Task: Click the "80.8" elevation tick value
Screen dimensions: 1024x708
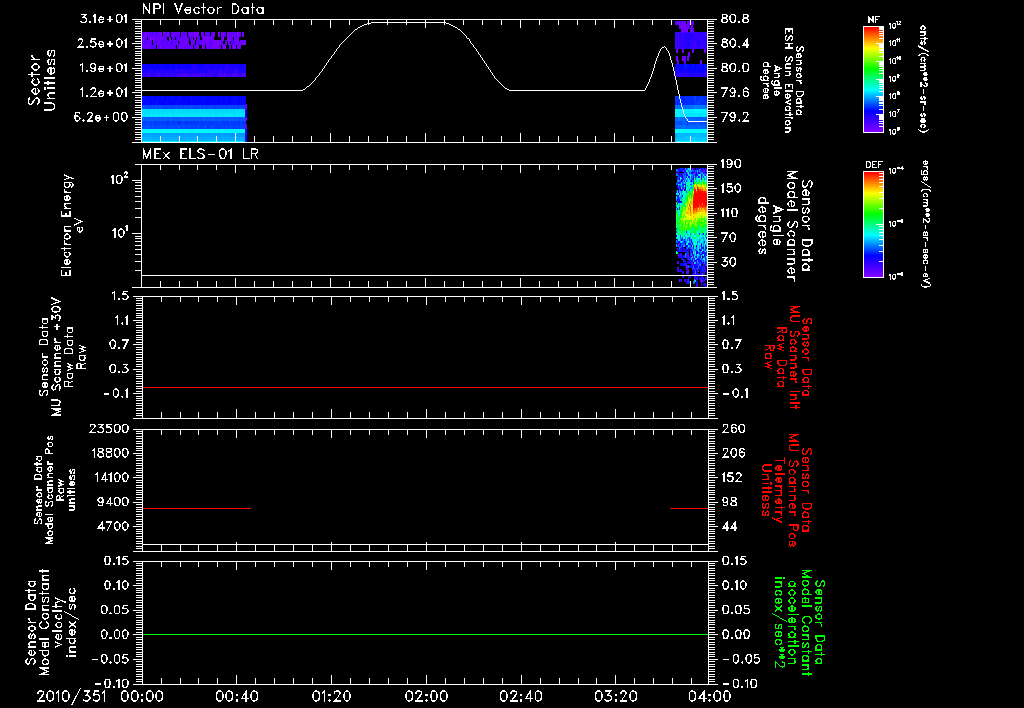Action: [735, 19]
